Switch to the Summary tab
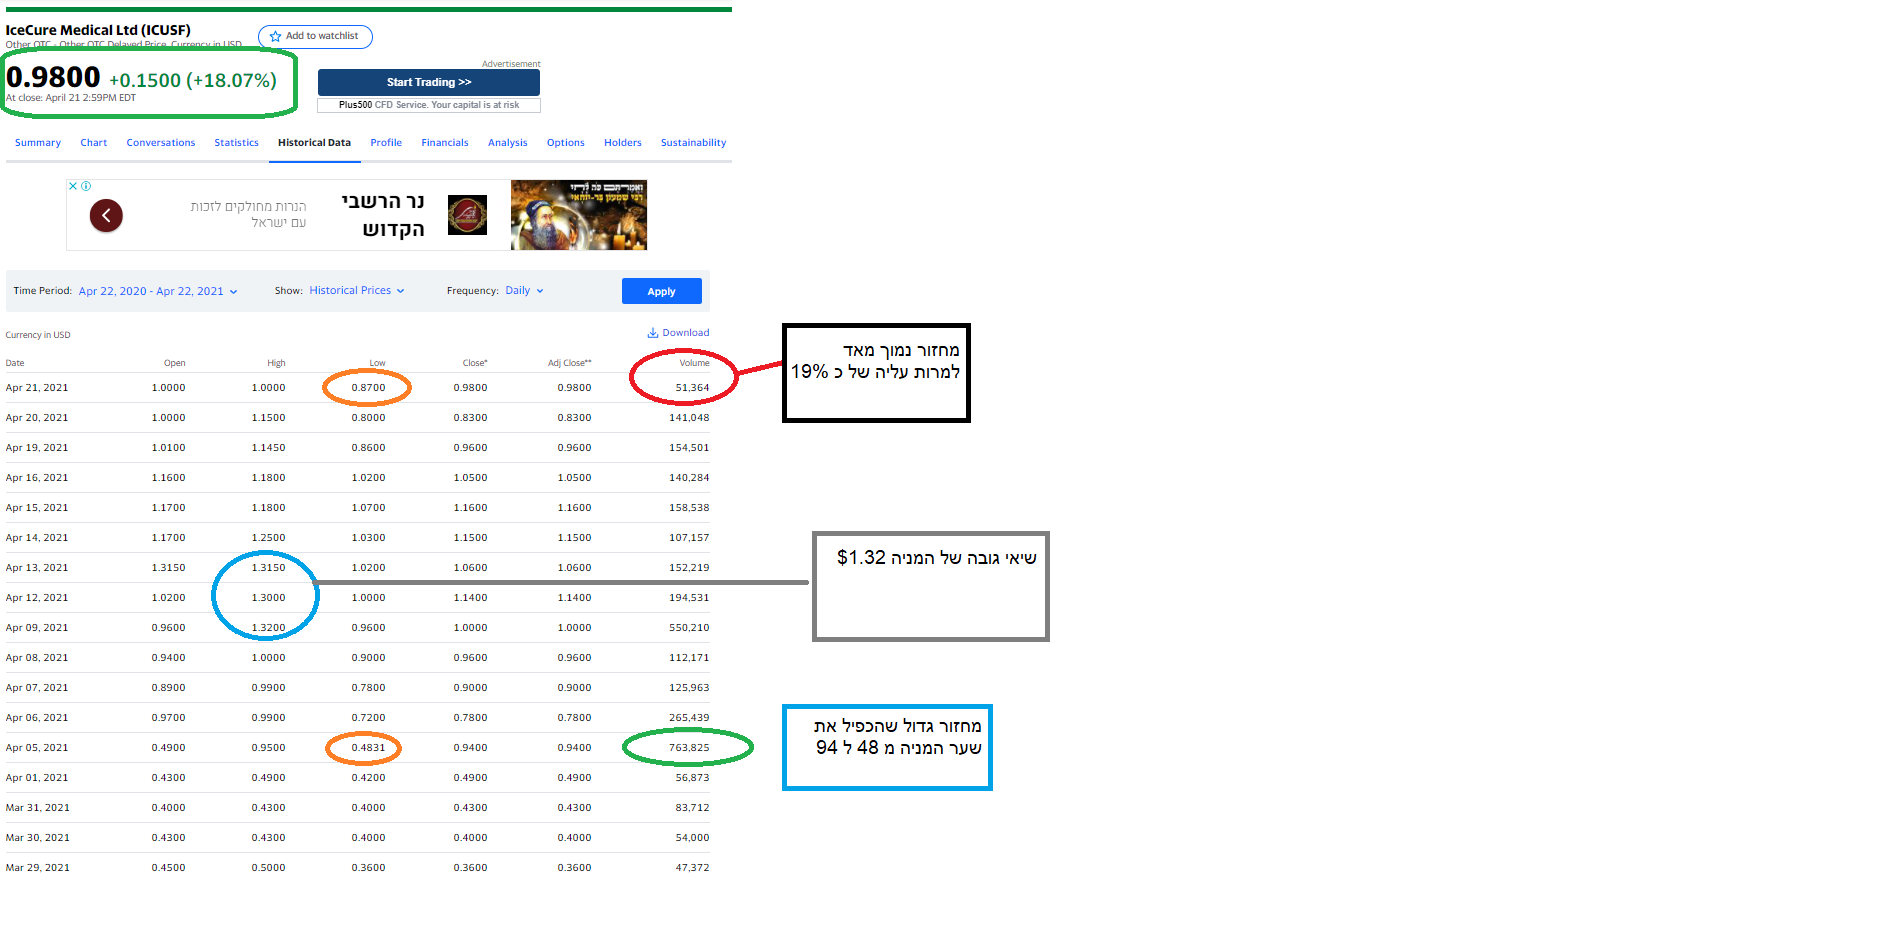Viewport: 1893px width, 934px height. [38, 143]
